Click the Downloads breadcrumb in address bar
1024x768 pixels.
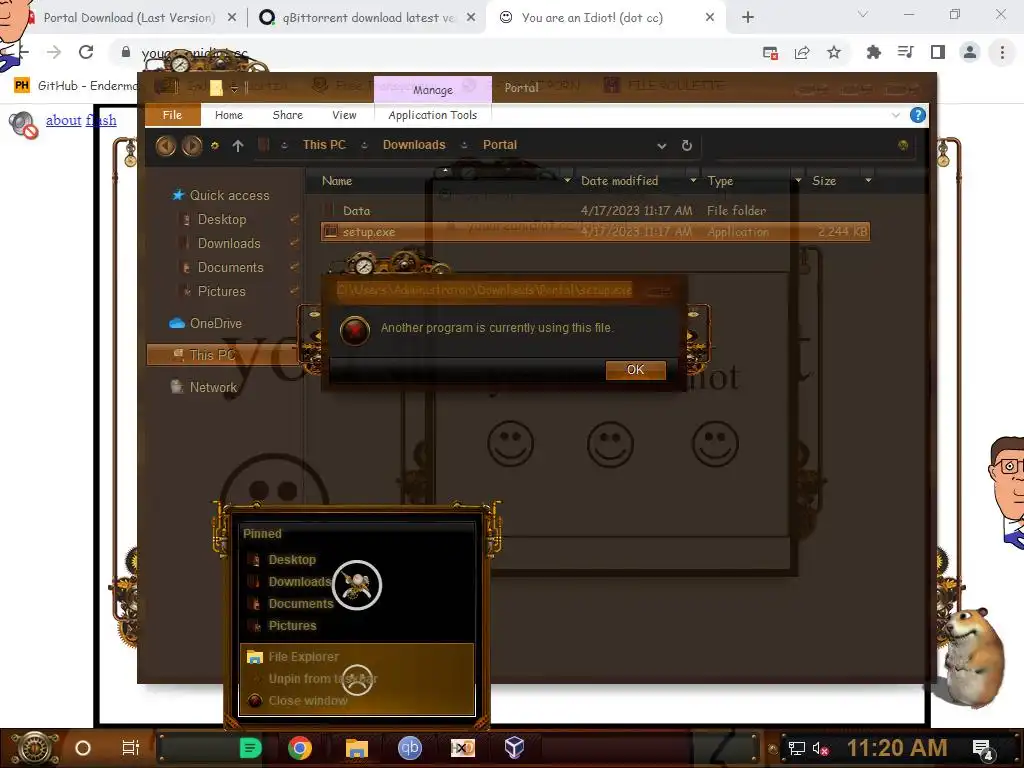414,145
